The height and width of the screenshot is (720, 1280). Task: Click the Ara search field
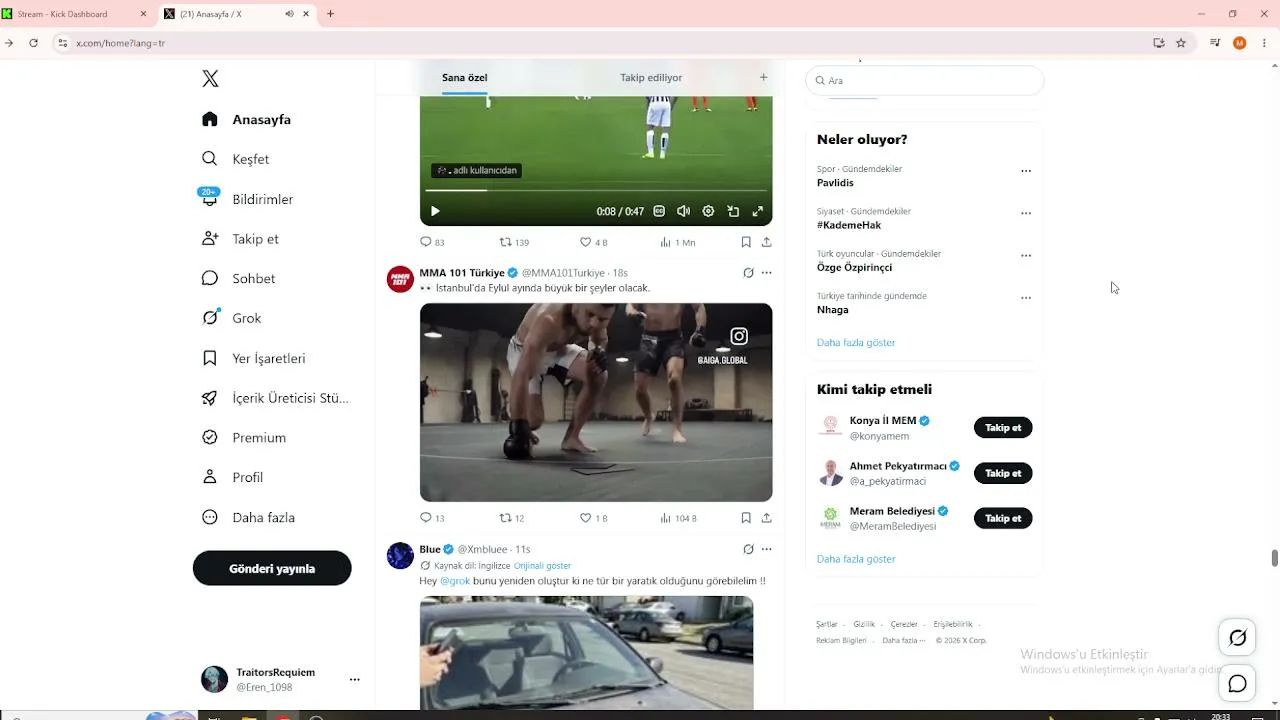(x=925, y=80)
